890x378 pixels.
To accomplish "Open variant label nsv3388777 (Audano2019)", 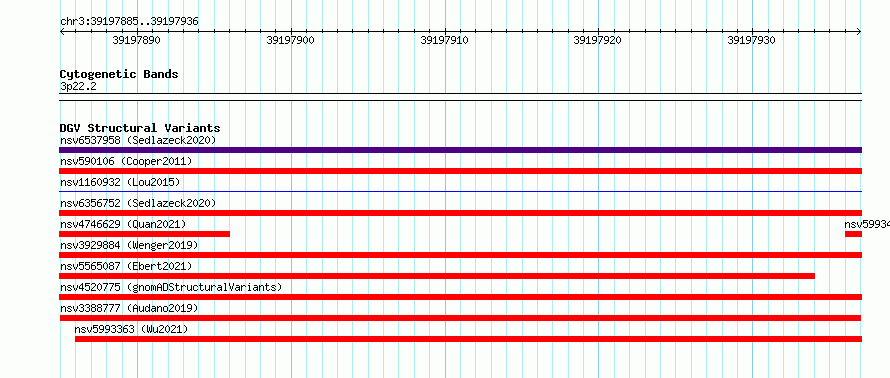I will pyautogui.click(x=129, y=308).
